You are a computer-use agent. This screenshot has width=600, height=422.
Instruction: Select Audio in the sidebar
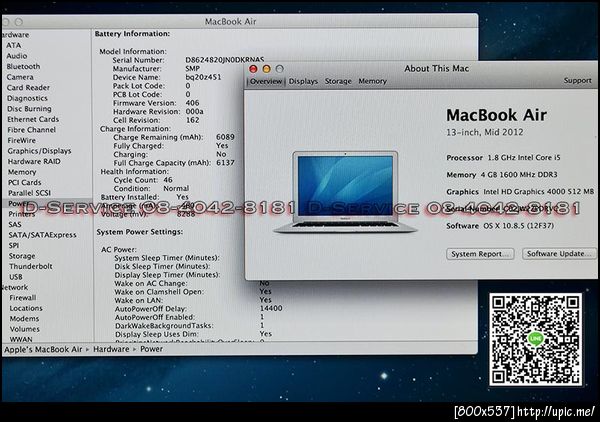tap(16, 56)
